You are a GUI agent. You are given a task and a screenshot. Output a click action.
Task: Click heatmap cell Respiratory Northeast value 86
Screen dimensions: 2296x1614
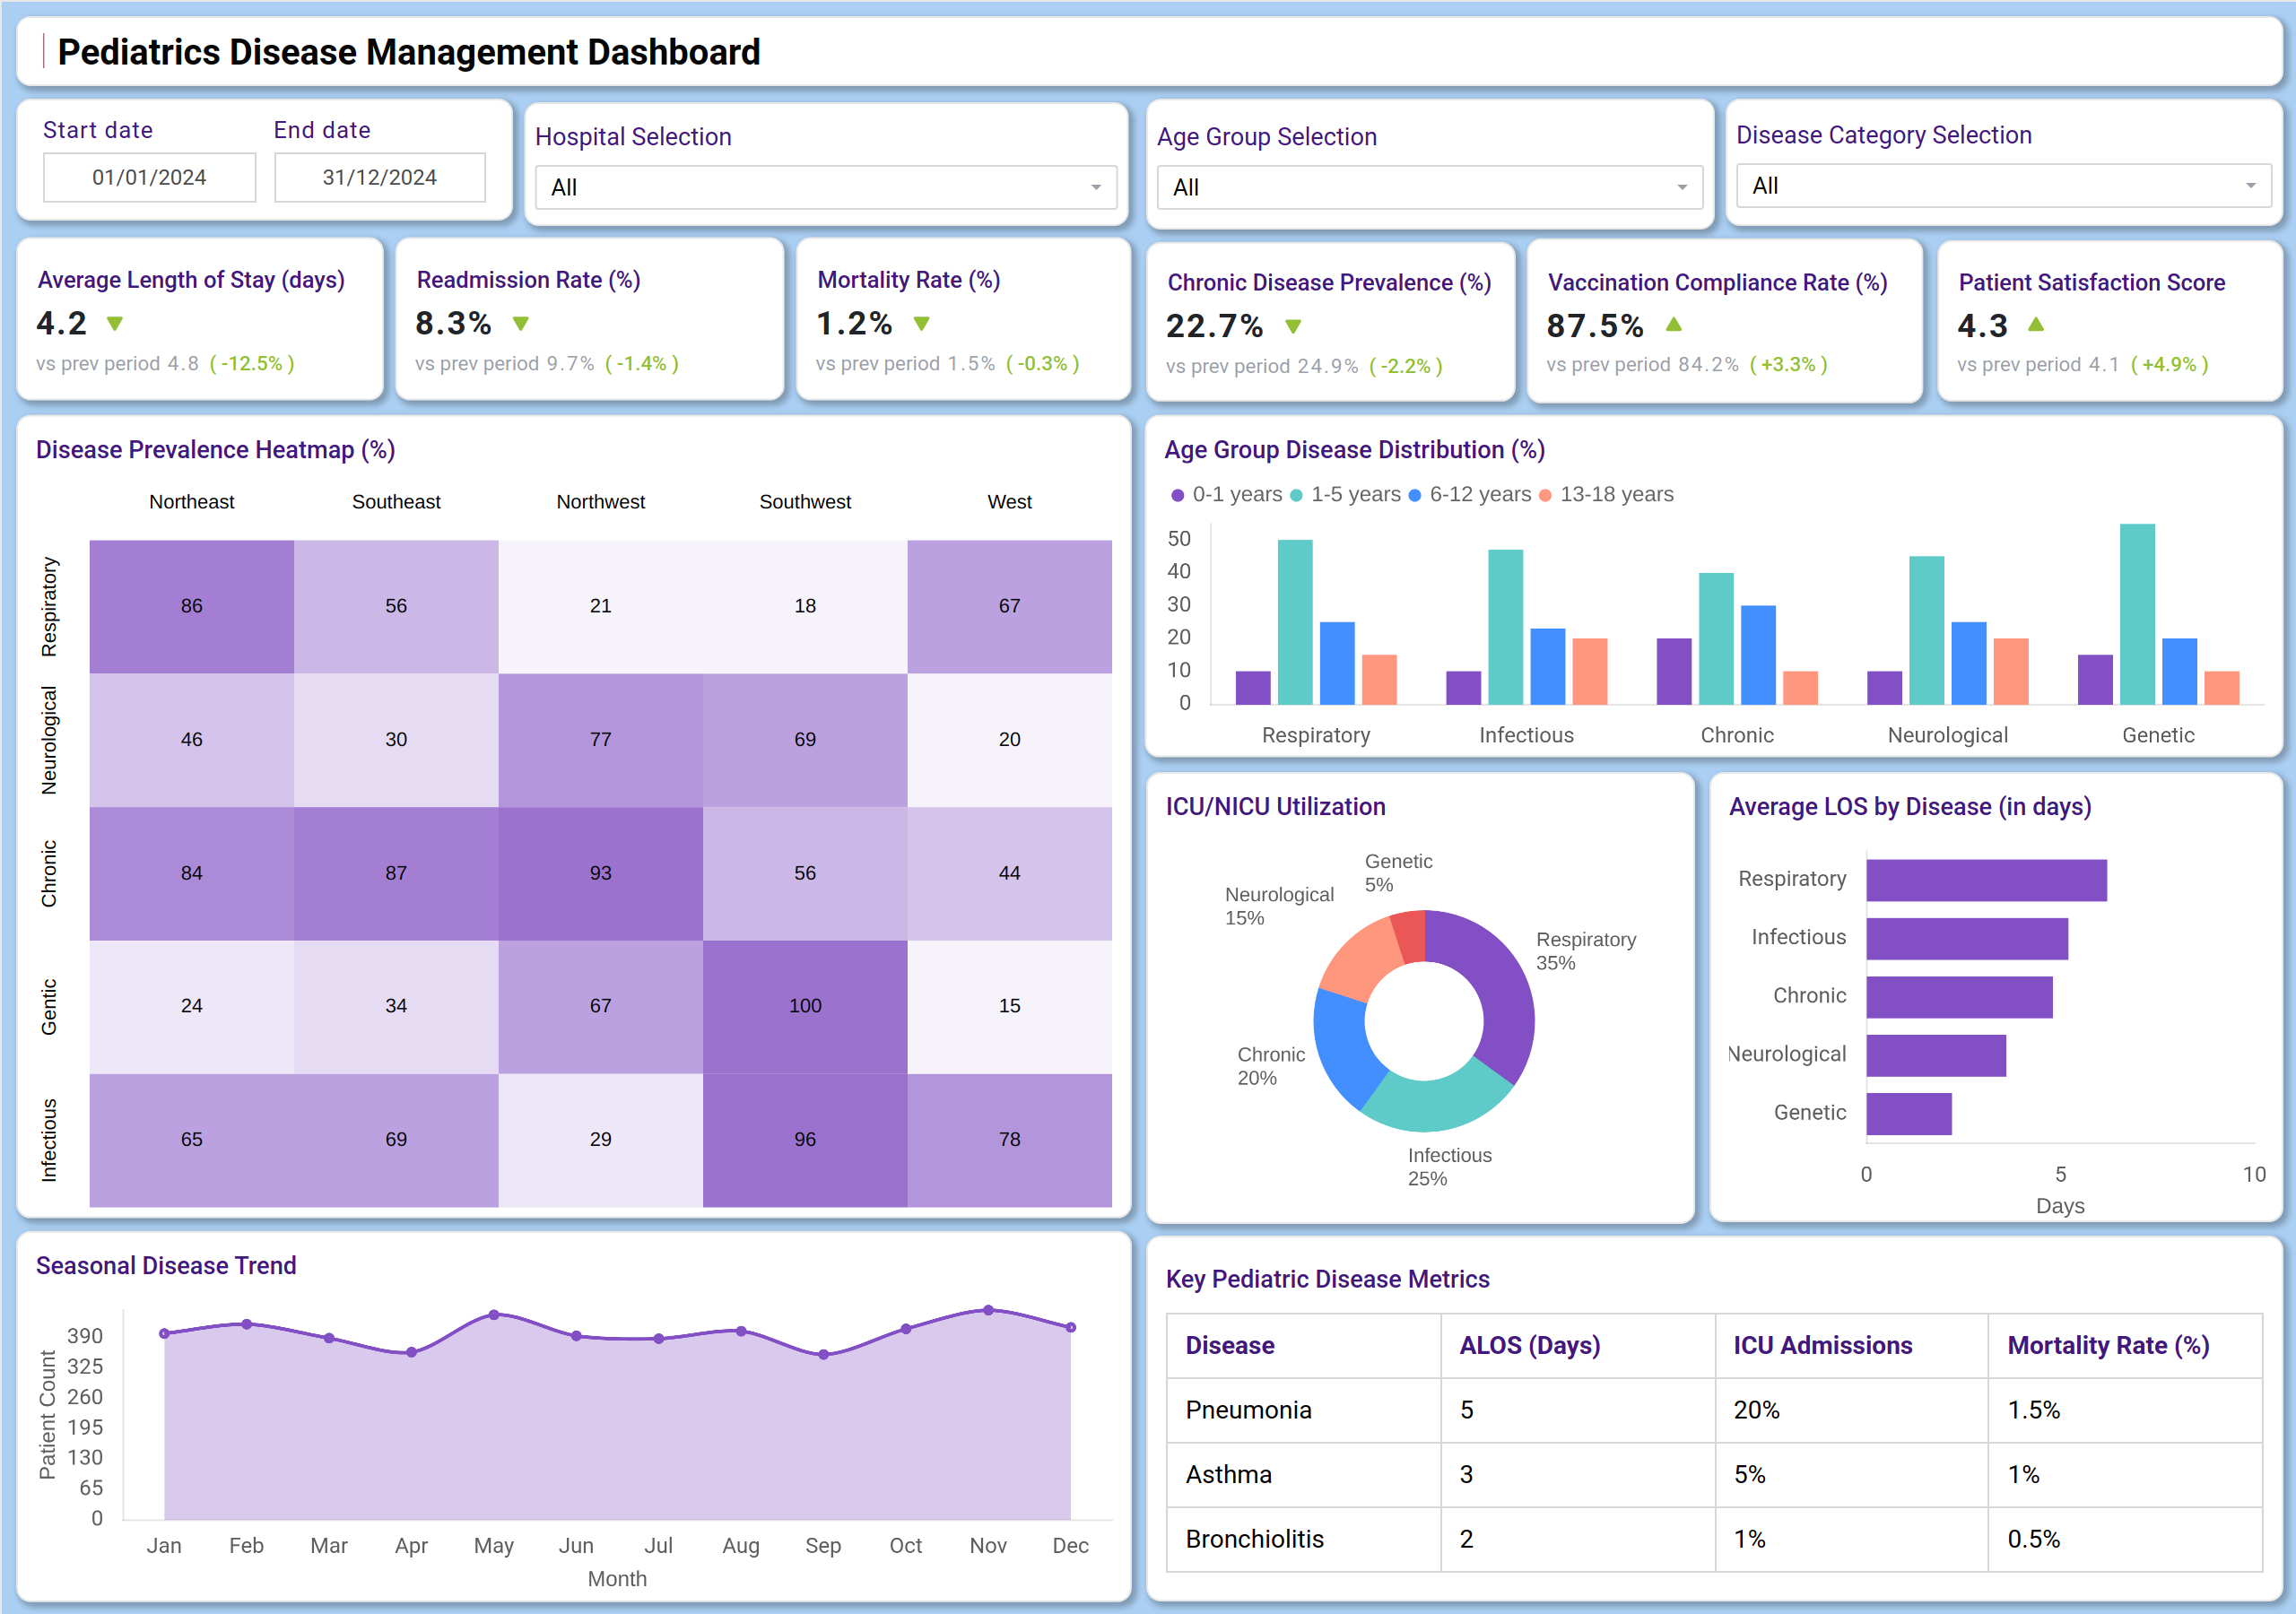click(x=192, y=606)
